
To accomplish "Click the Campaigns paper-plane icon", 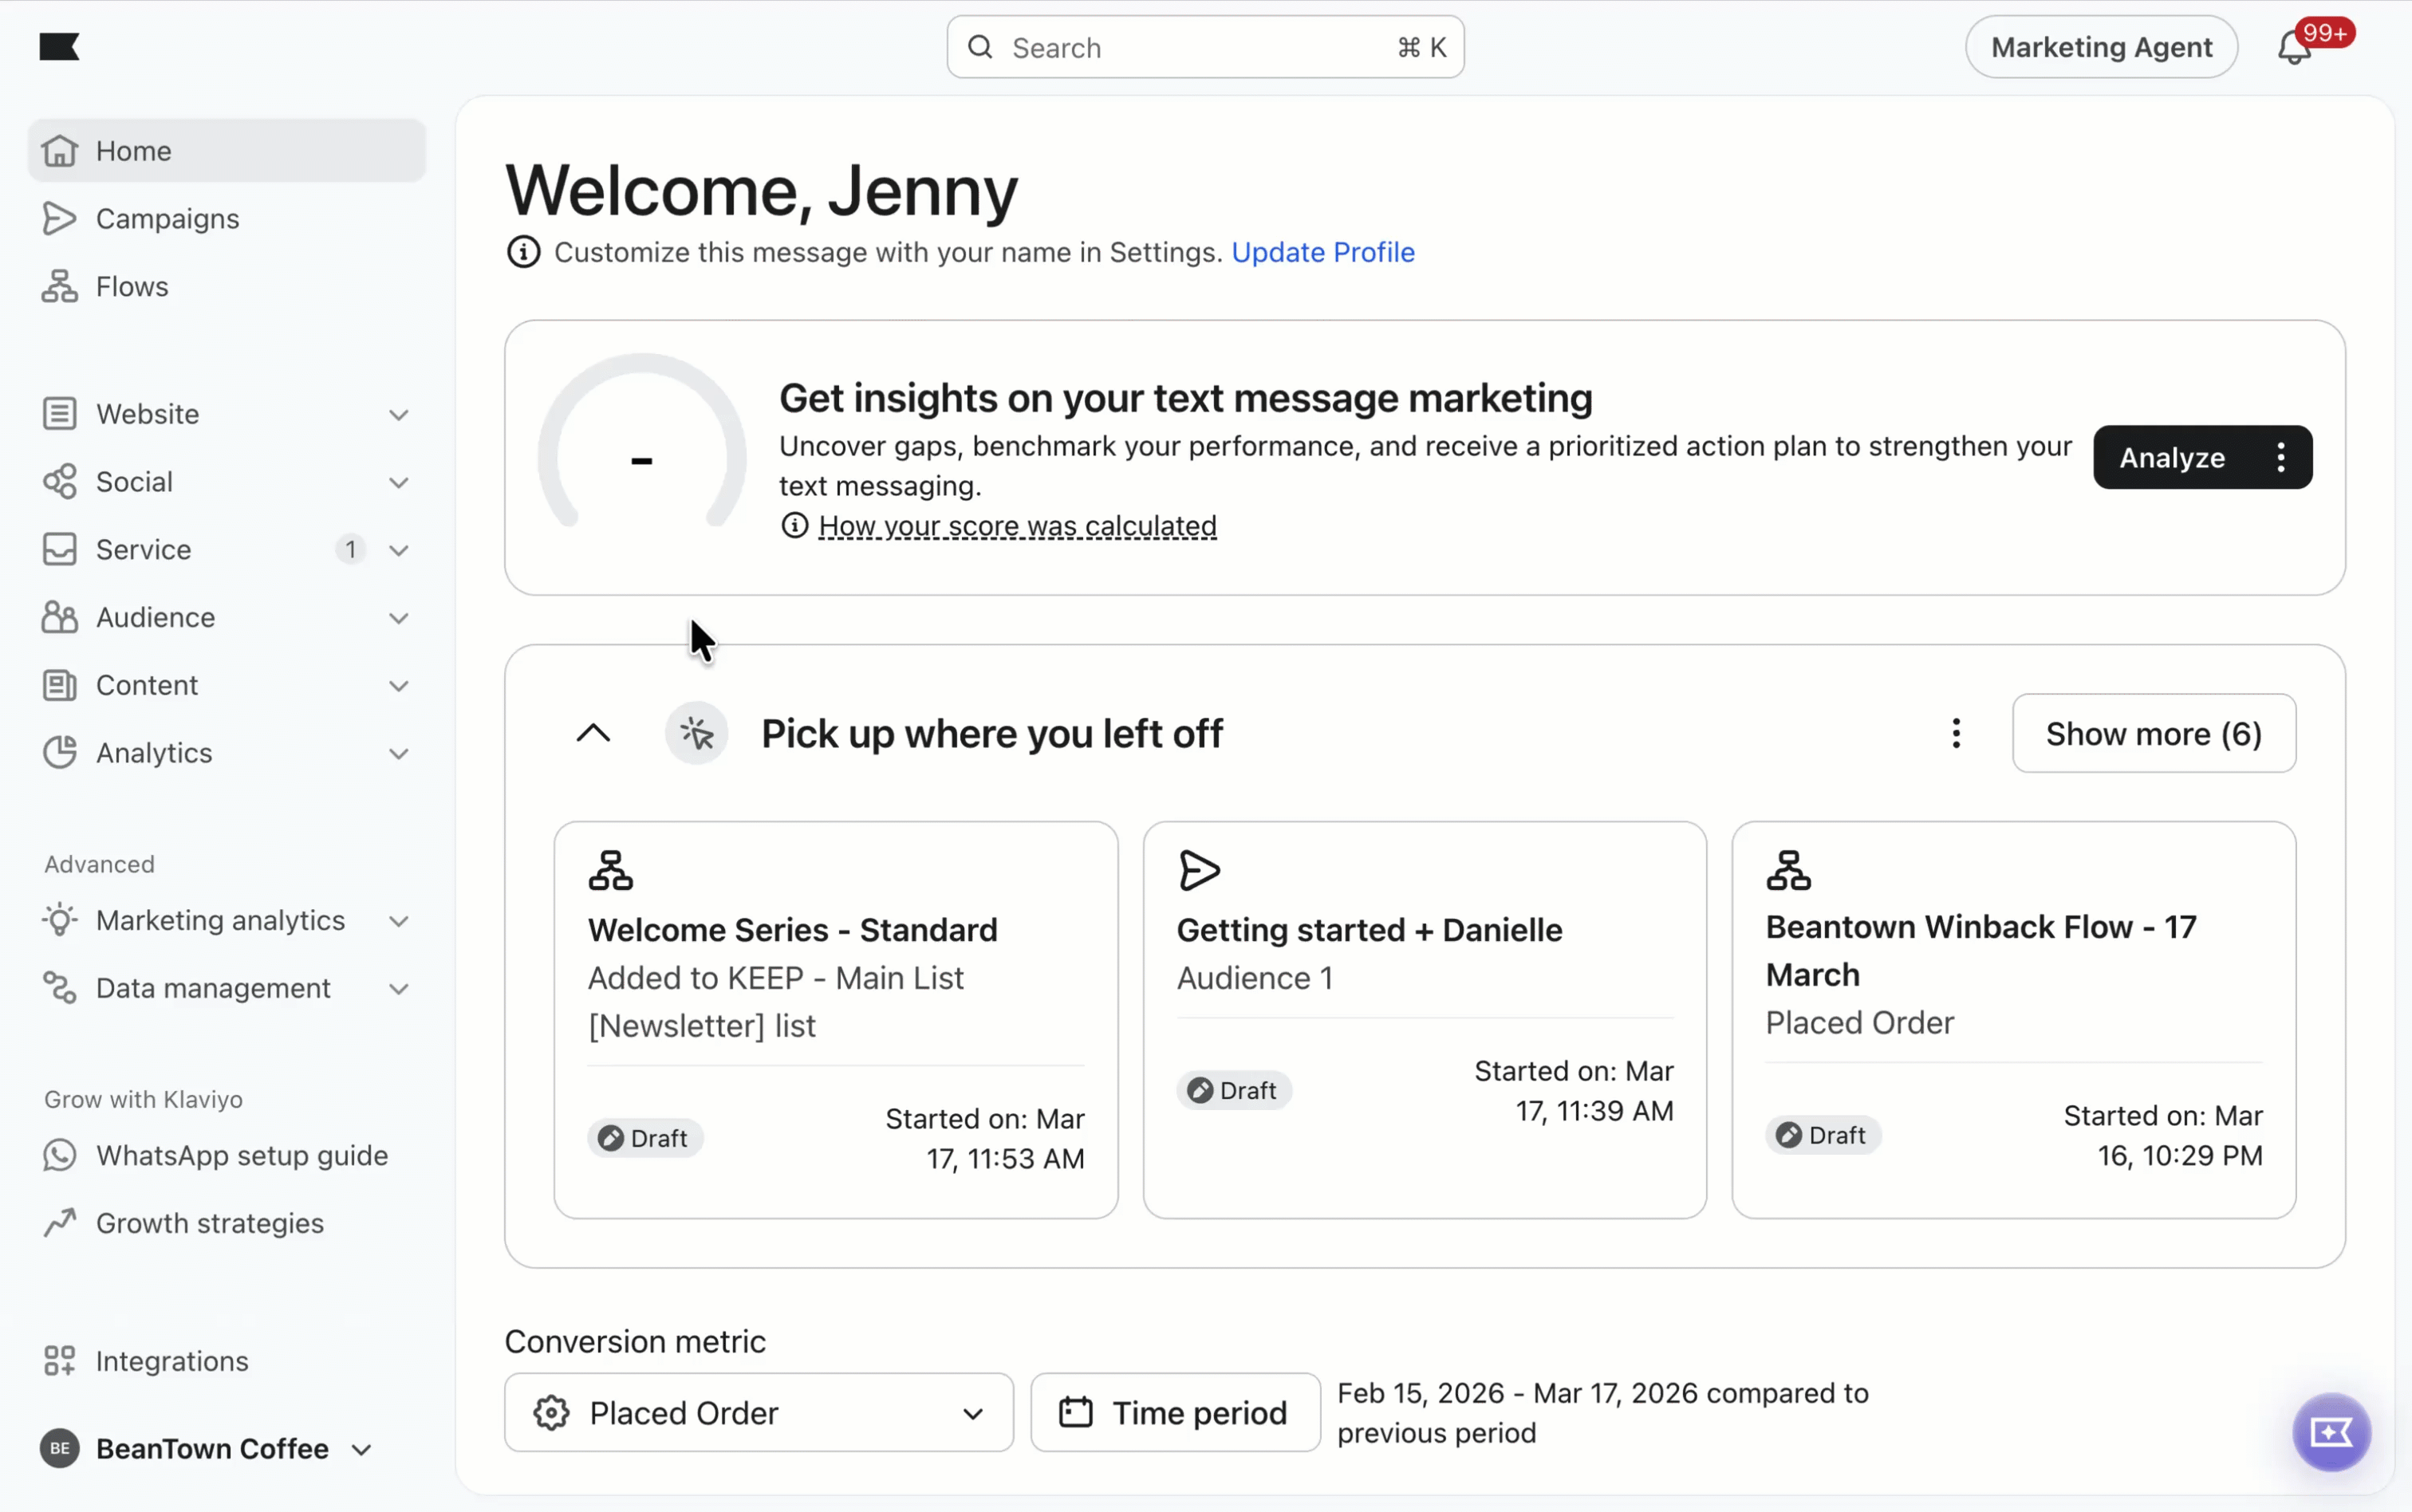I will tap(60, 219).
